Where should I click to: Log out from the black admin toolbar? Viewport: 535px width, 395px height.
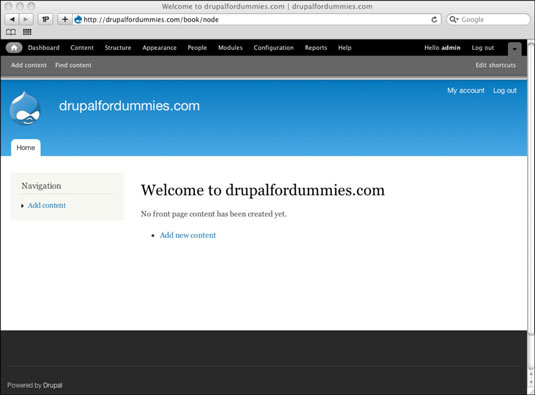(483, 48)
